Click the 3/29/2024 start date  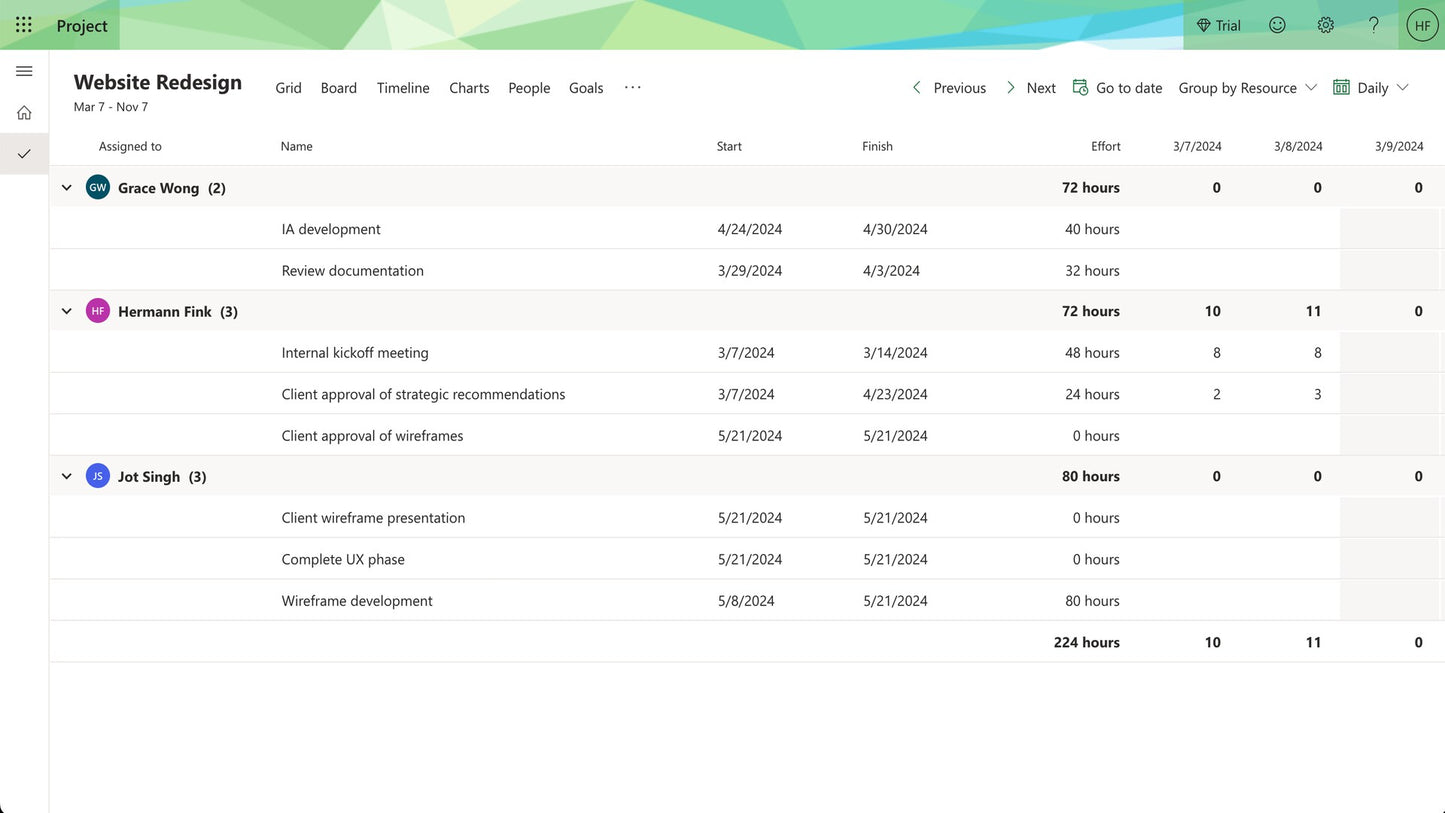point(750,270)
